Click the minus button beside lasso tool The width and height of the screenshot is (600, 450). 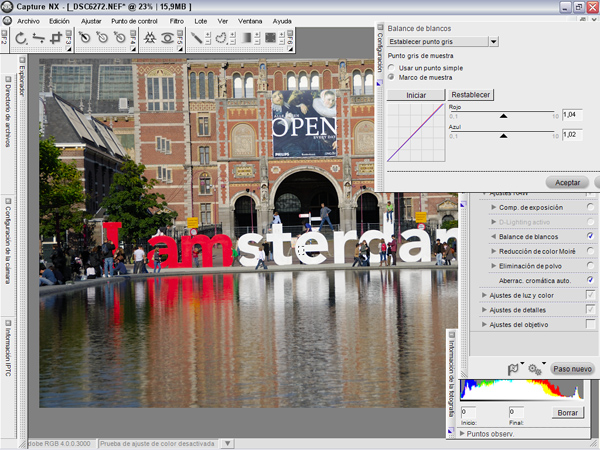pyautogui.click(x=232, y=41)
